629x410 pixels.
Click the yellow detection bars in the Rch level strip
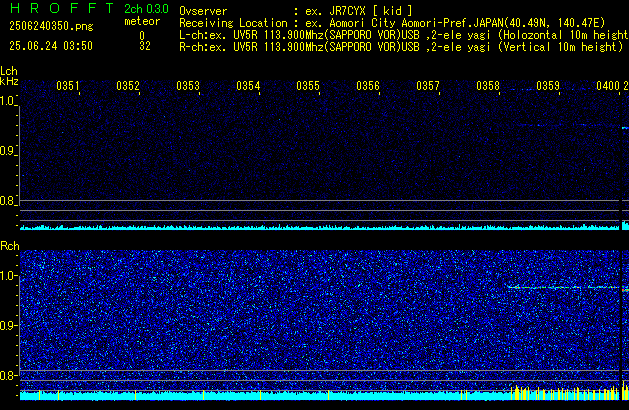click(565, 393)
